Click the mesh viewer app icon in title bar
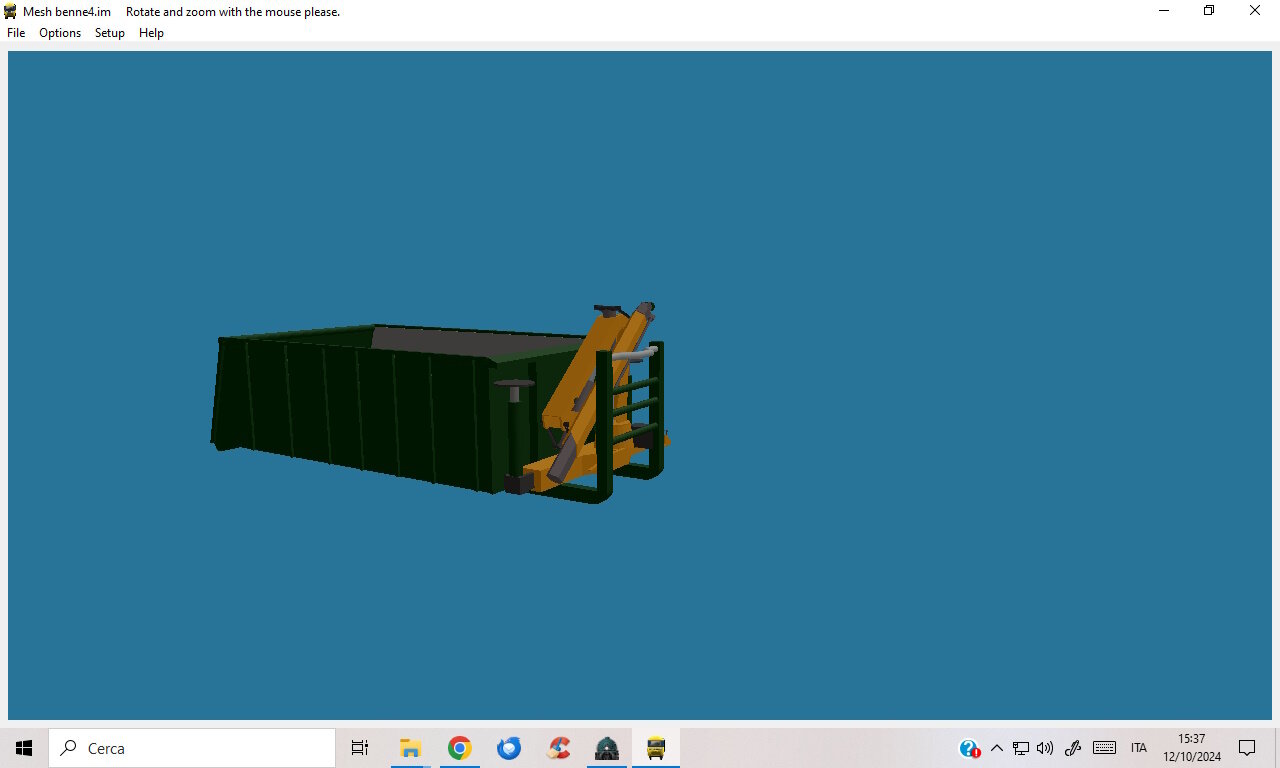 (11, 11)
